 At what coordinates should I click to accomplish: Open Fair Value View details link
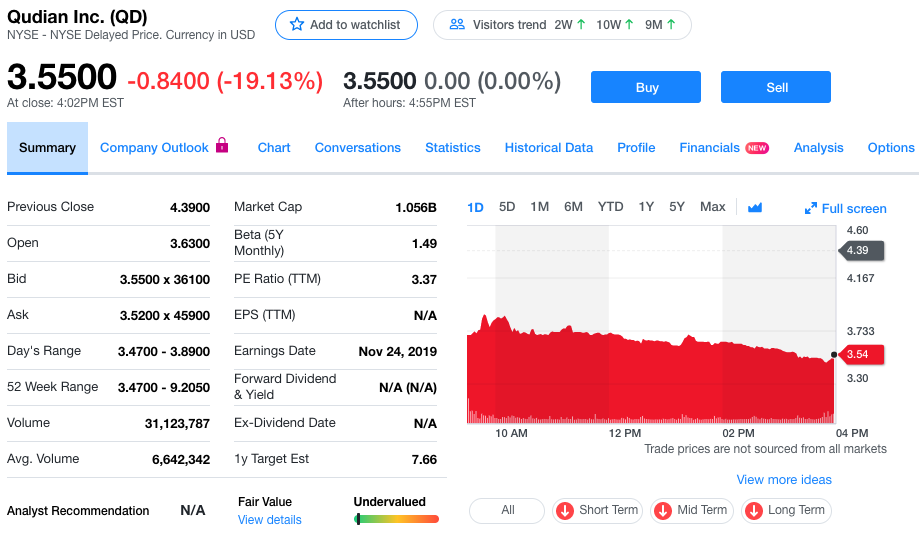[270, 520]
